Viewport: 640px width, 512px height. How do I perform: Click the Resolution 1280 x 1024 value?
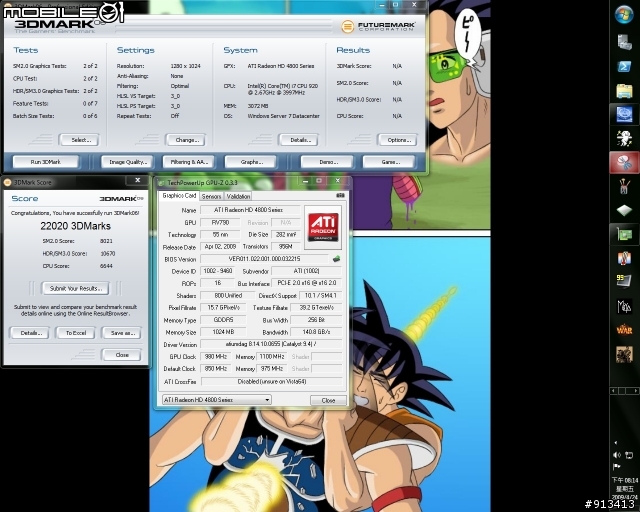point(185,66)
